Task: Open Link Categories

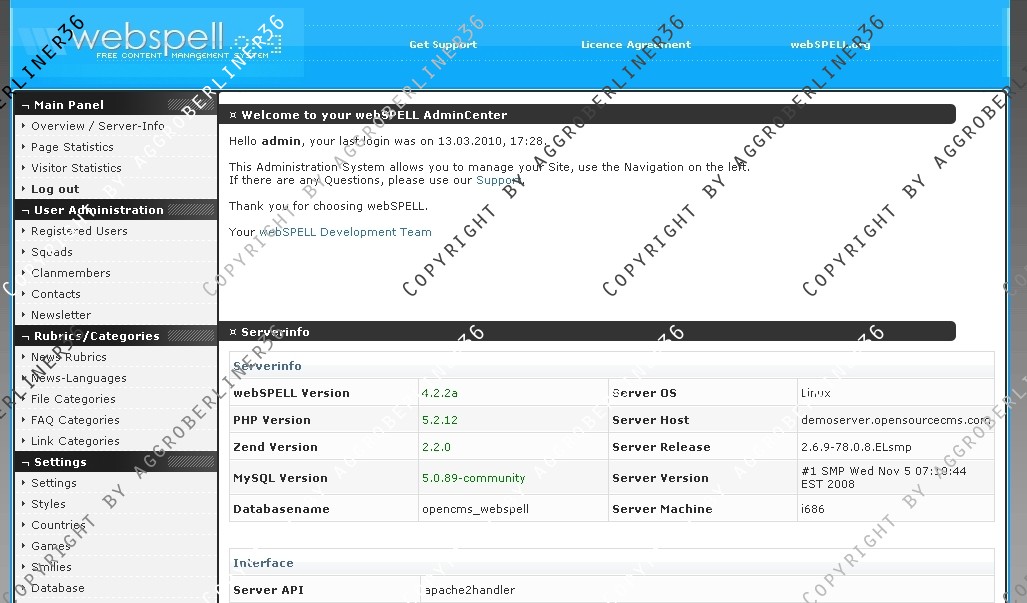Action: pyautogui.click(x=75, y=441)
